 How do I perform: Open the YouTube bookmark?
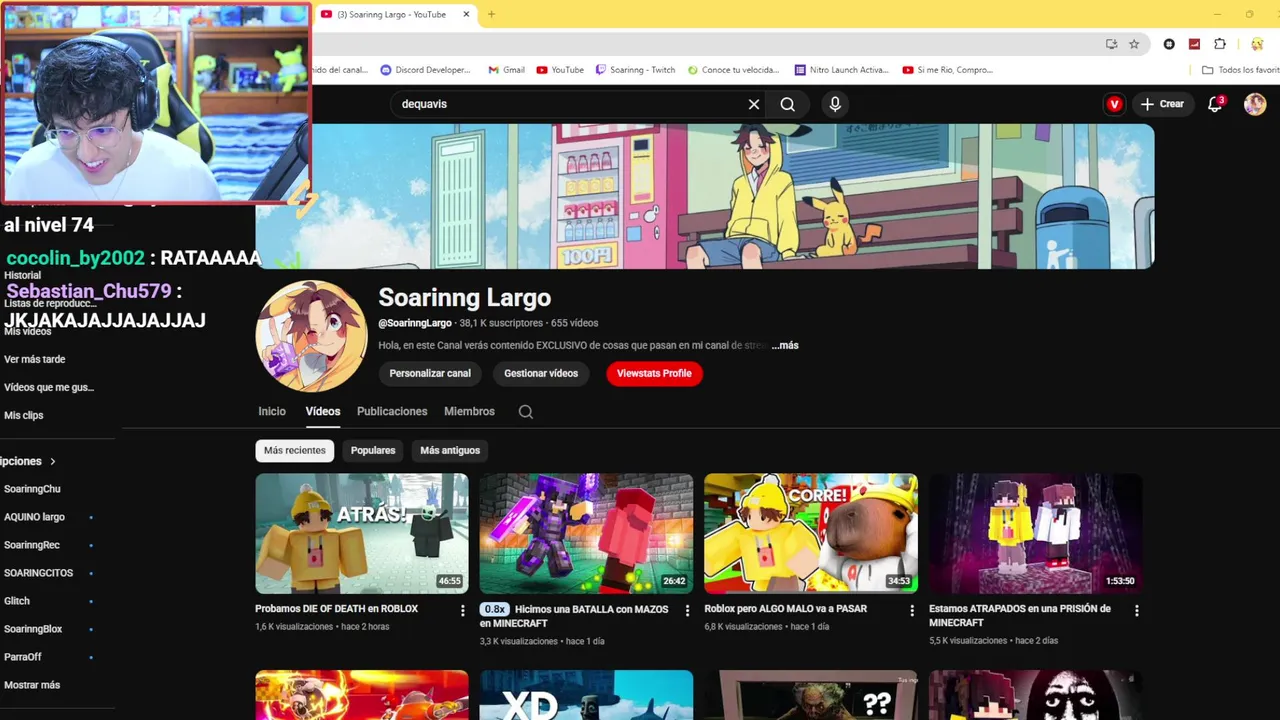[x=560, y=70]
